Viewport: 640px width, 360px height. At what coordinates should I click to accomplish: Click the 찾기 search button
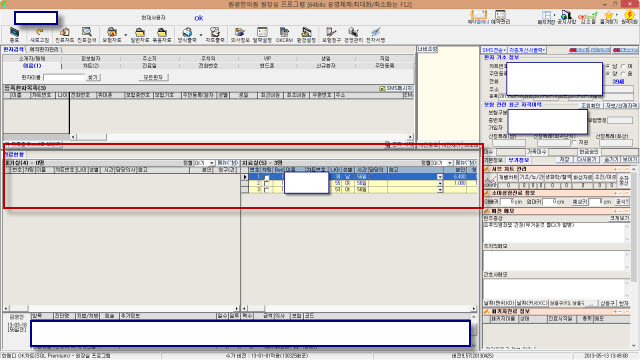(93, 77)
